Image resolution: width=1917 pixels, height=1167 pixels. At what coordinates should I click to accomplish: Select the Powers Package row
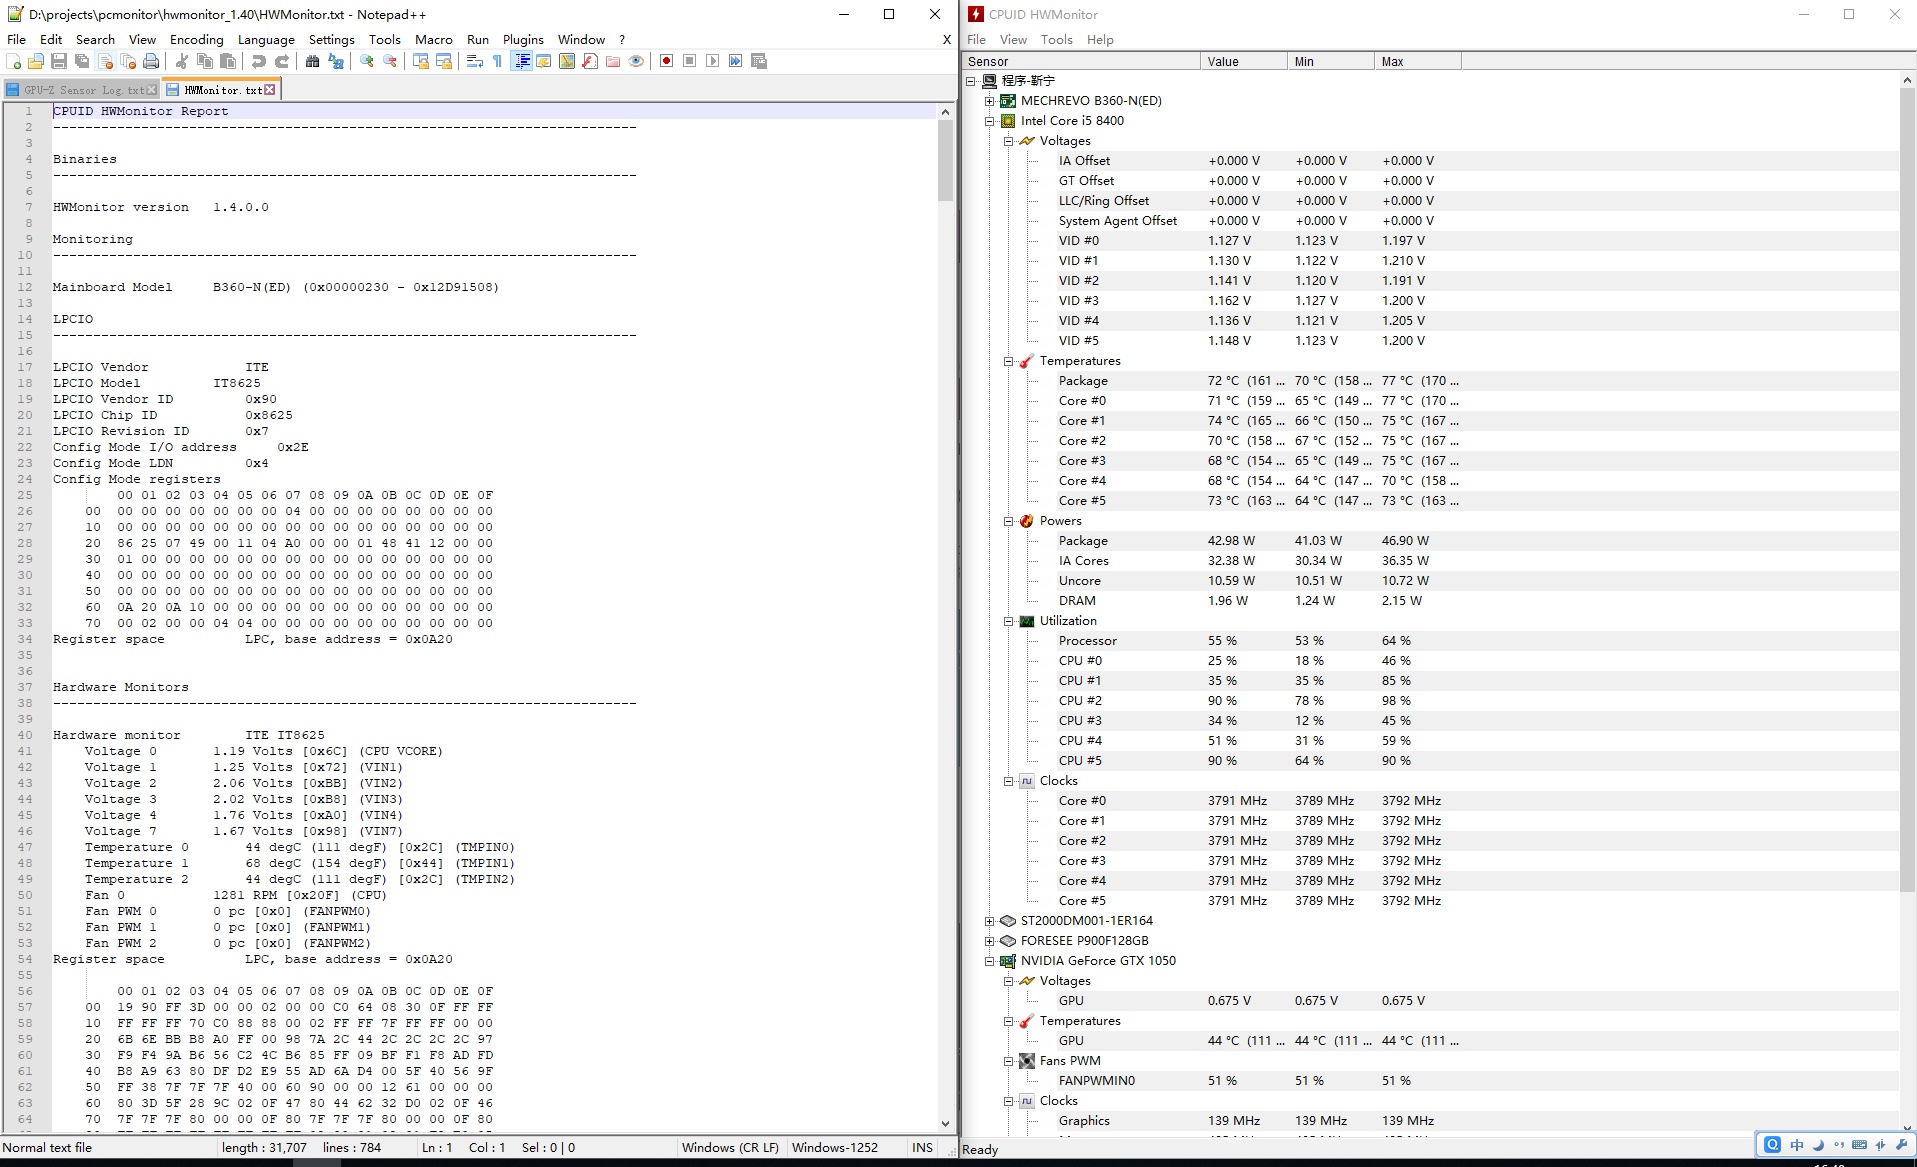click(1430, 541)
